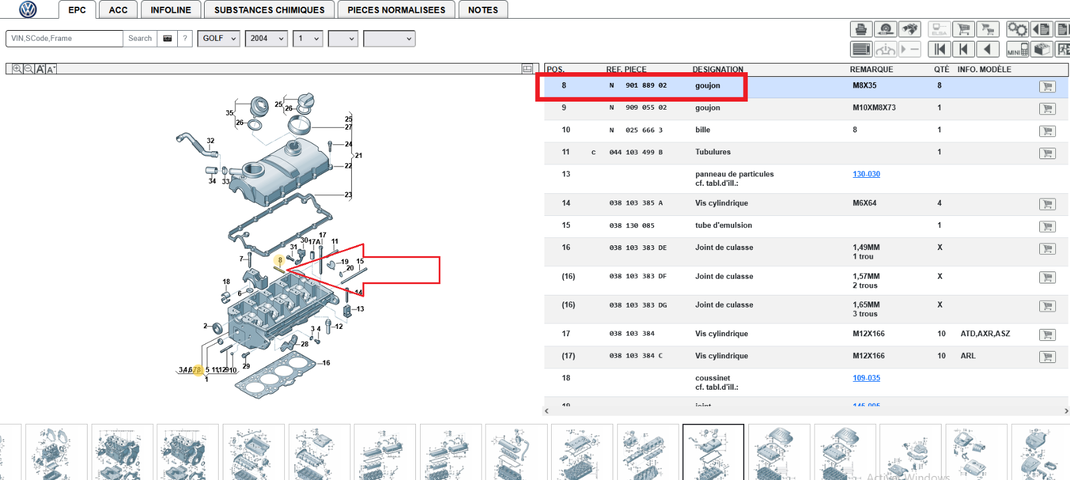Open the 2004 year dropdown

pyautogui.click(x=266, y=39)
